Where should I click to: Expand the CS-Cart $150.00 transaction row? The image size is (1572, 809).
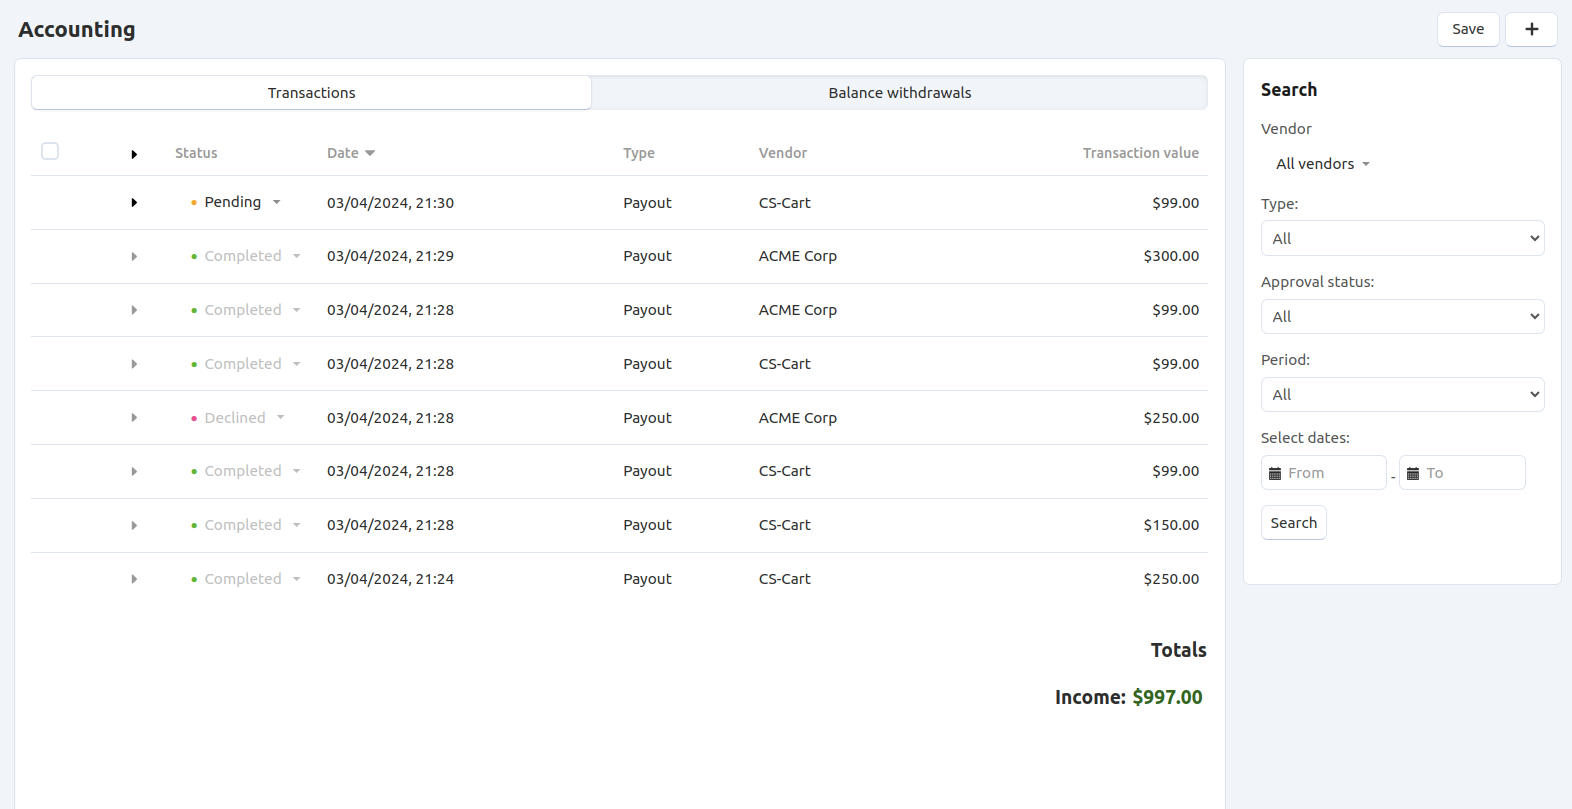(134, 525)
